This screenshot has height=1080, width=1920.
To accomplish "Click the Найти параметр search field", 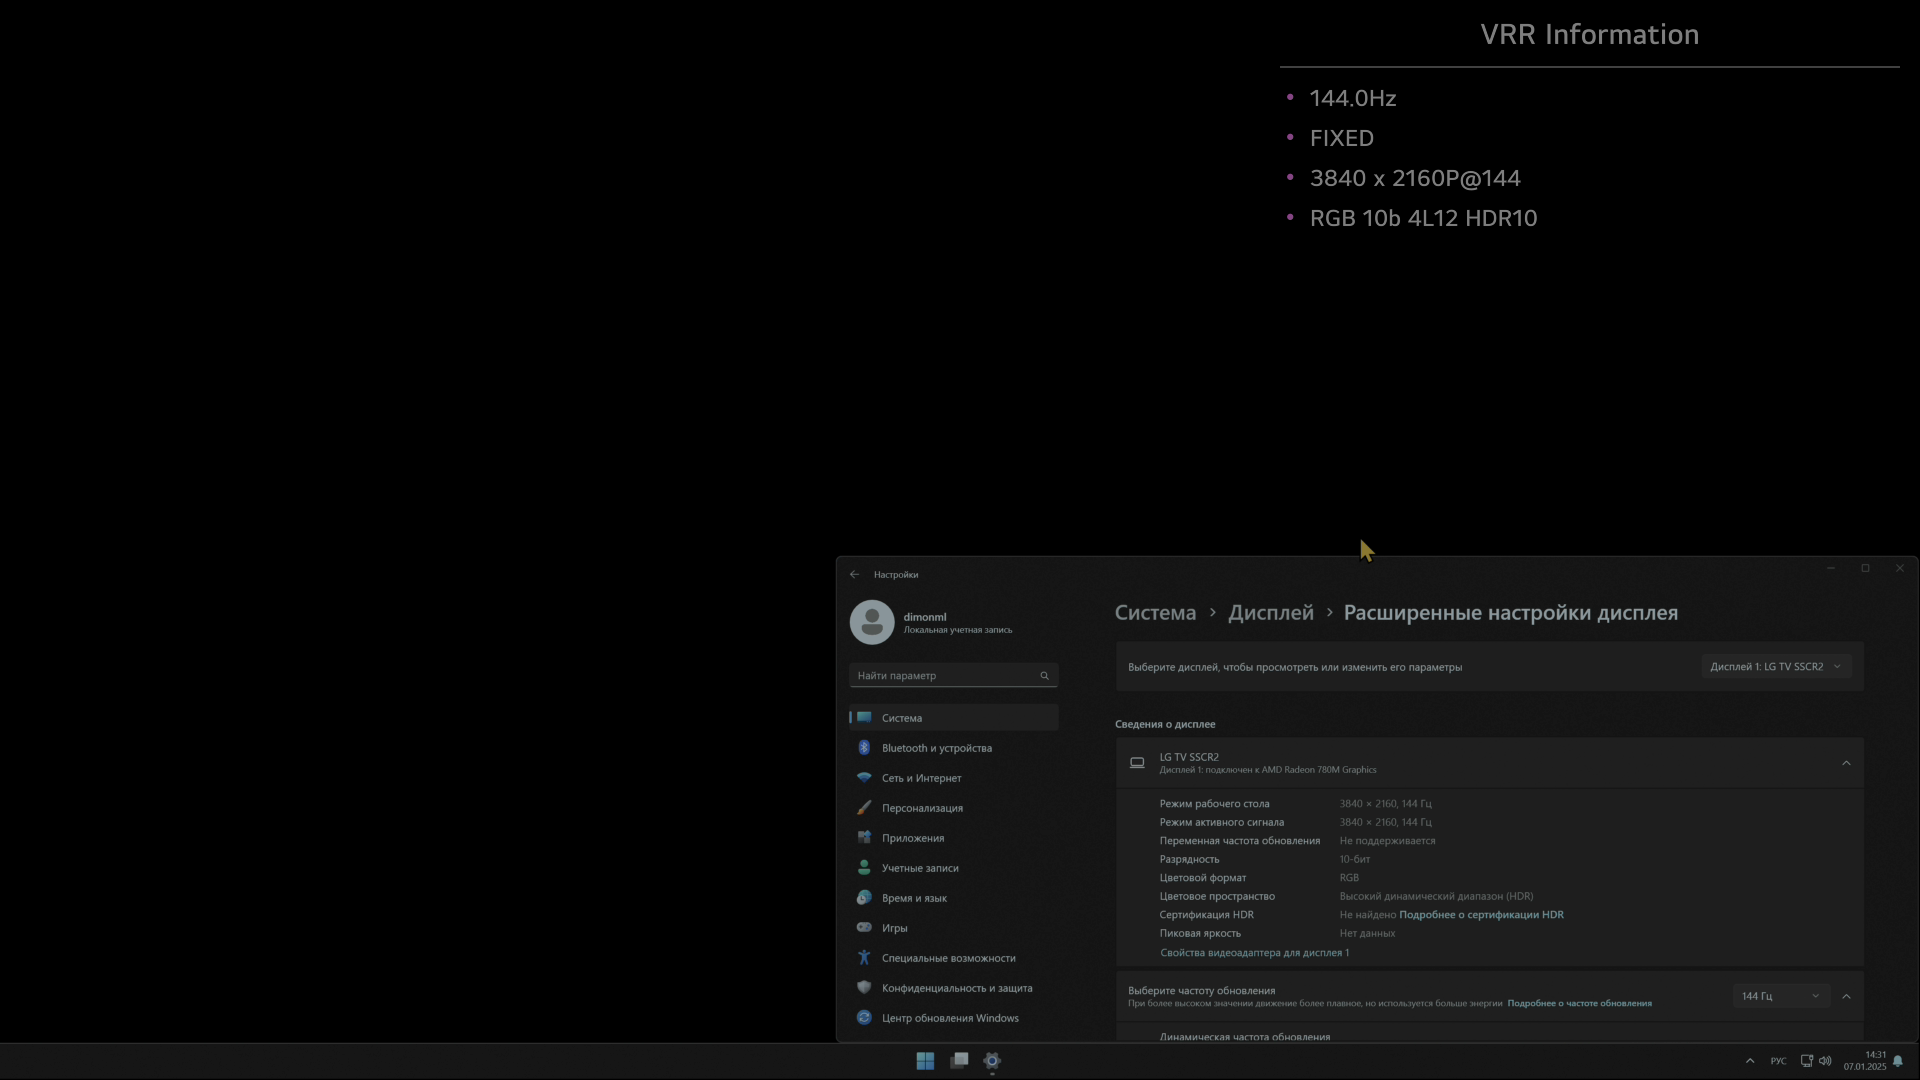I will 940,676.
